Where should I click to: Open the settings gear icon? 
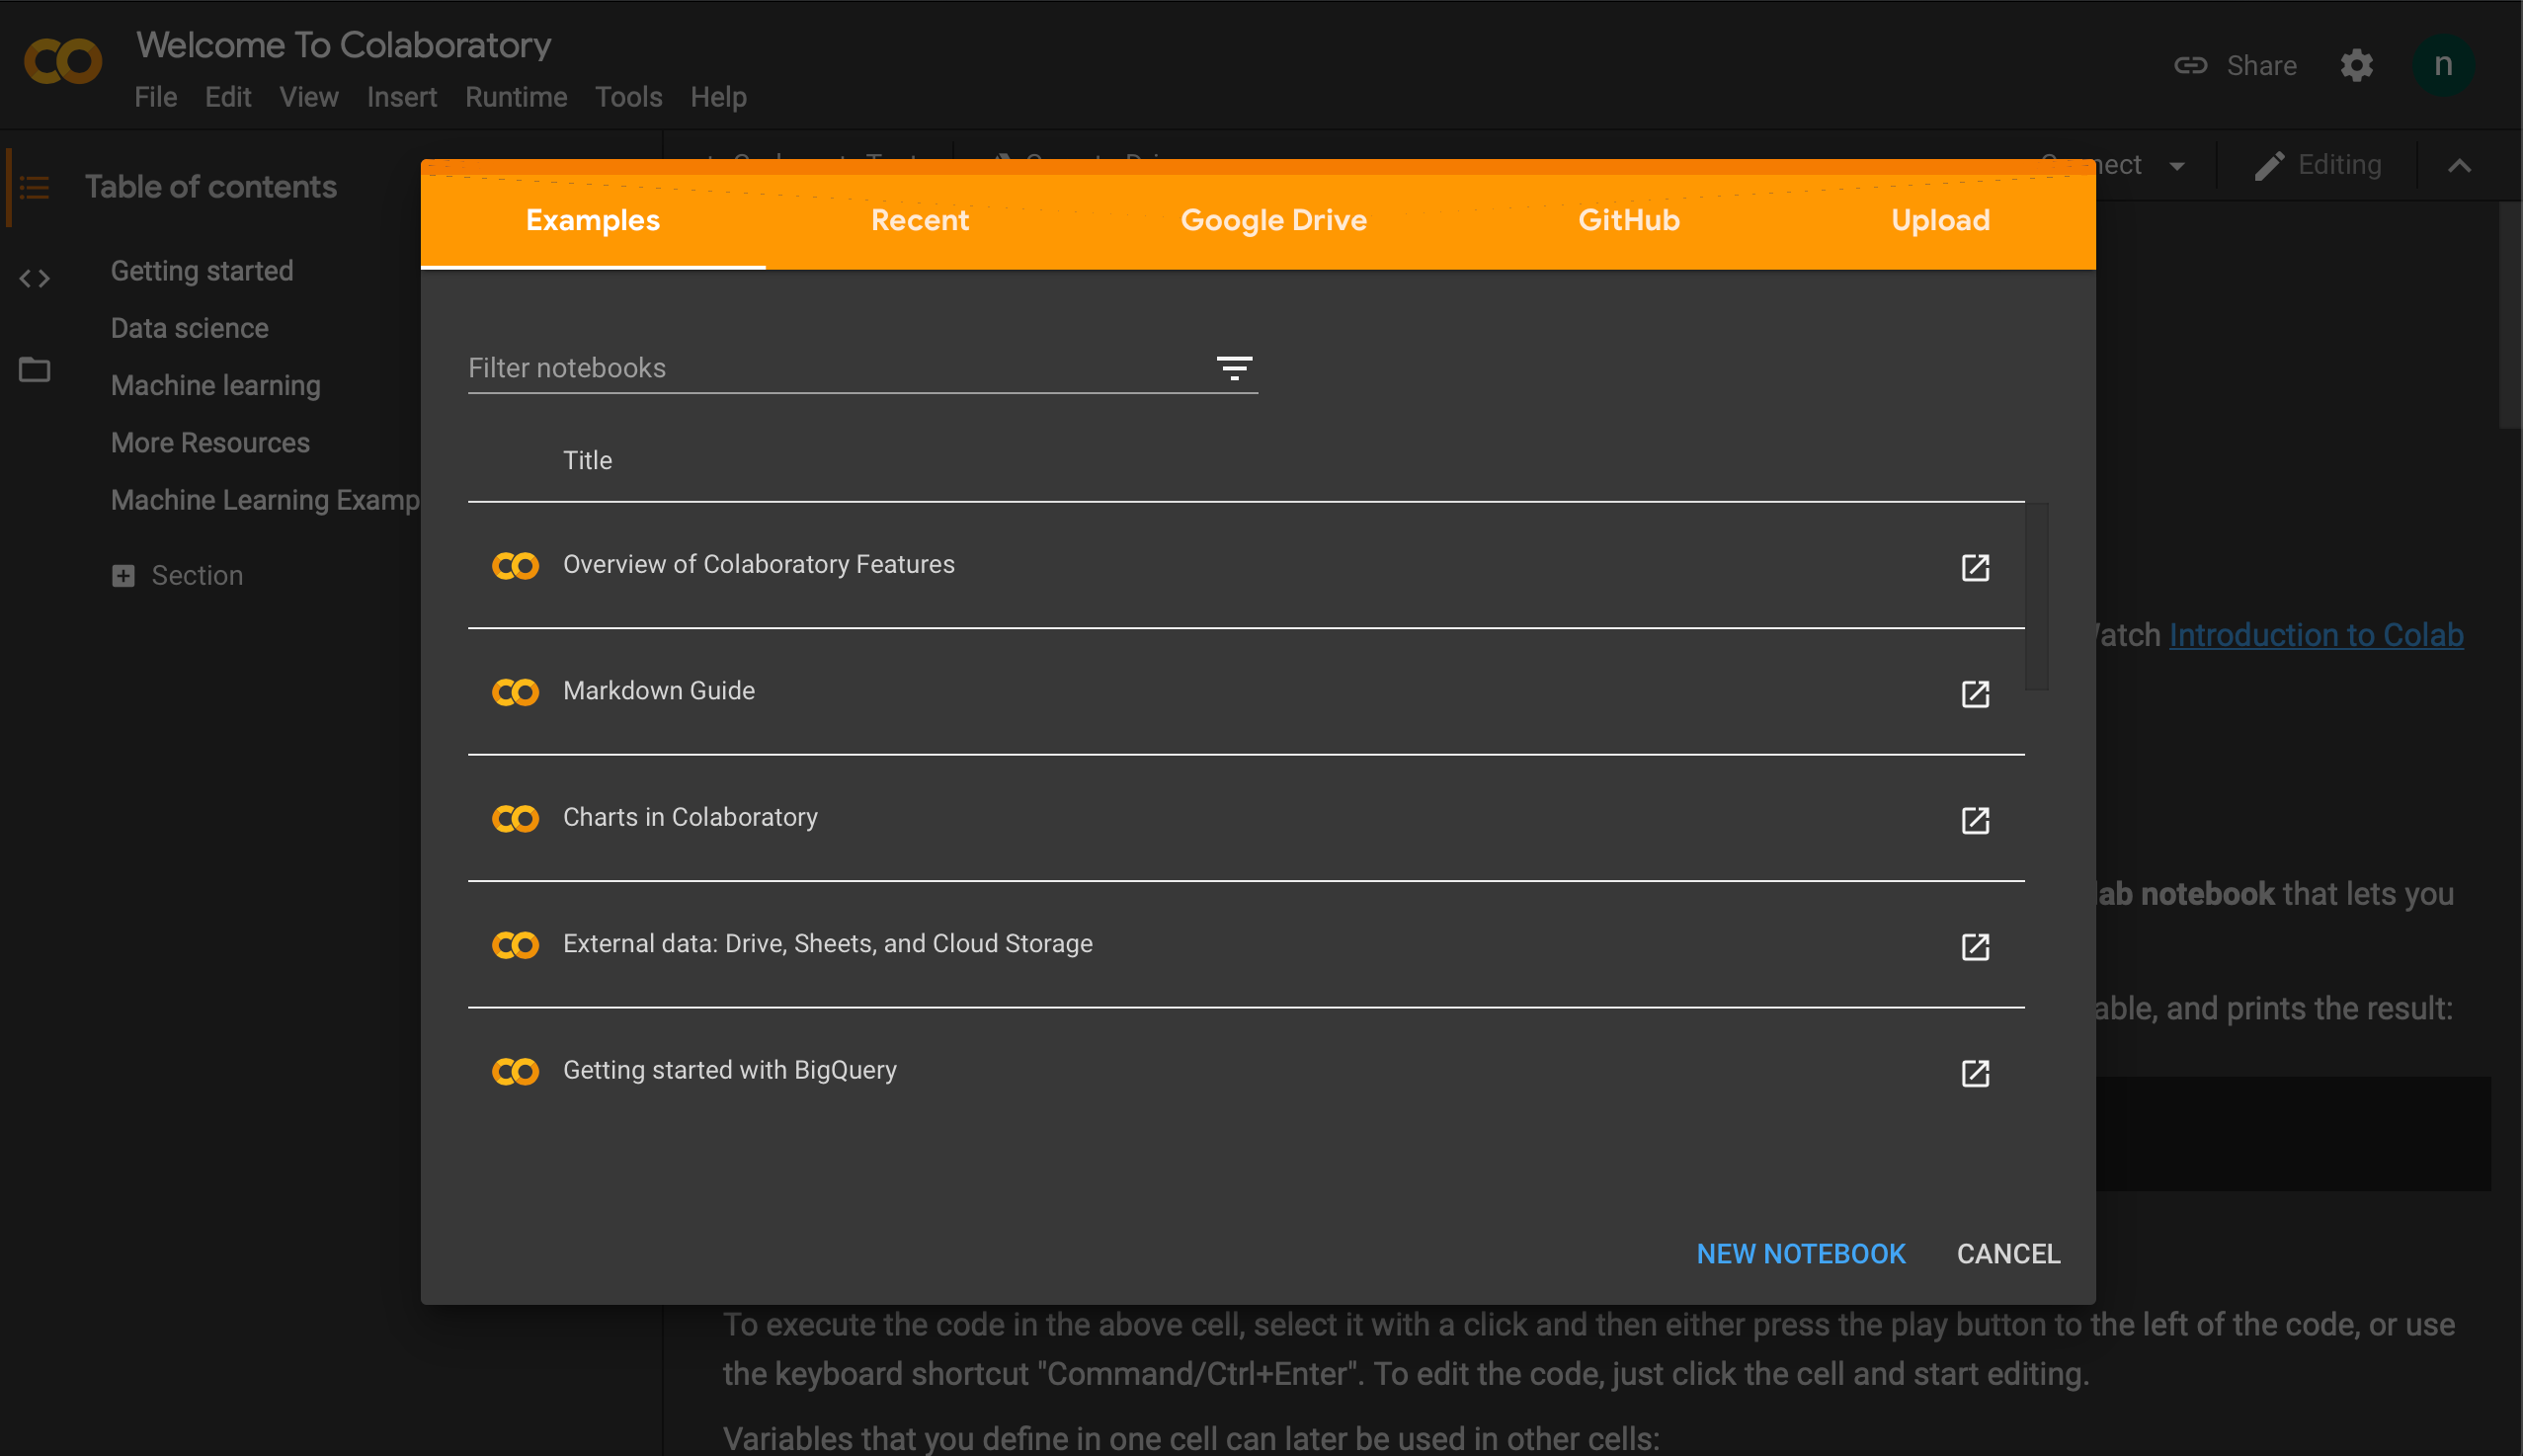2355,66
